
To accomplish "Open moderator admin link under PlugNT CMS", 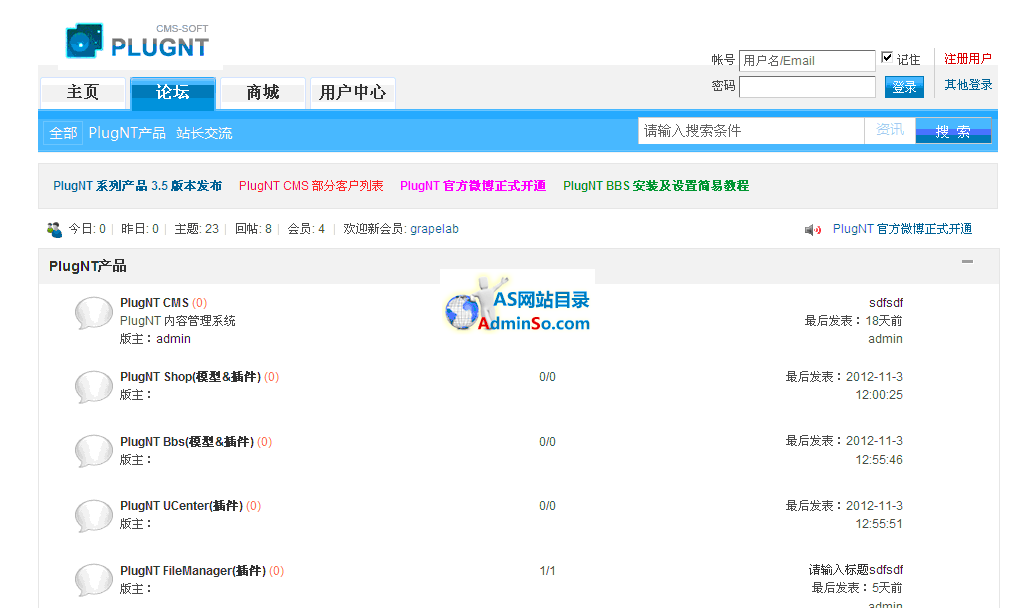I will coord(173,339).
